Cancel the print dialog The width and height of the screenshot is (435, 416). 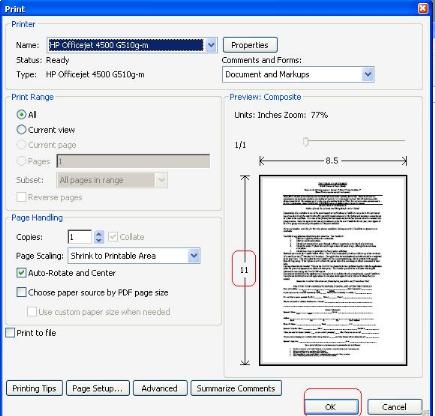click(x=395, y=407)
